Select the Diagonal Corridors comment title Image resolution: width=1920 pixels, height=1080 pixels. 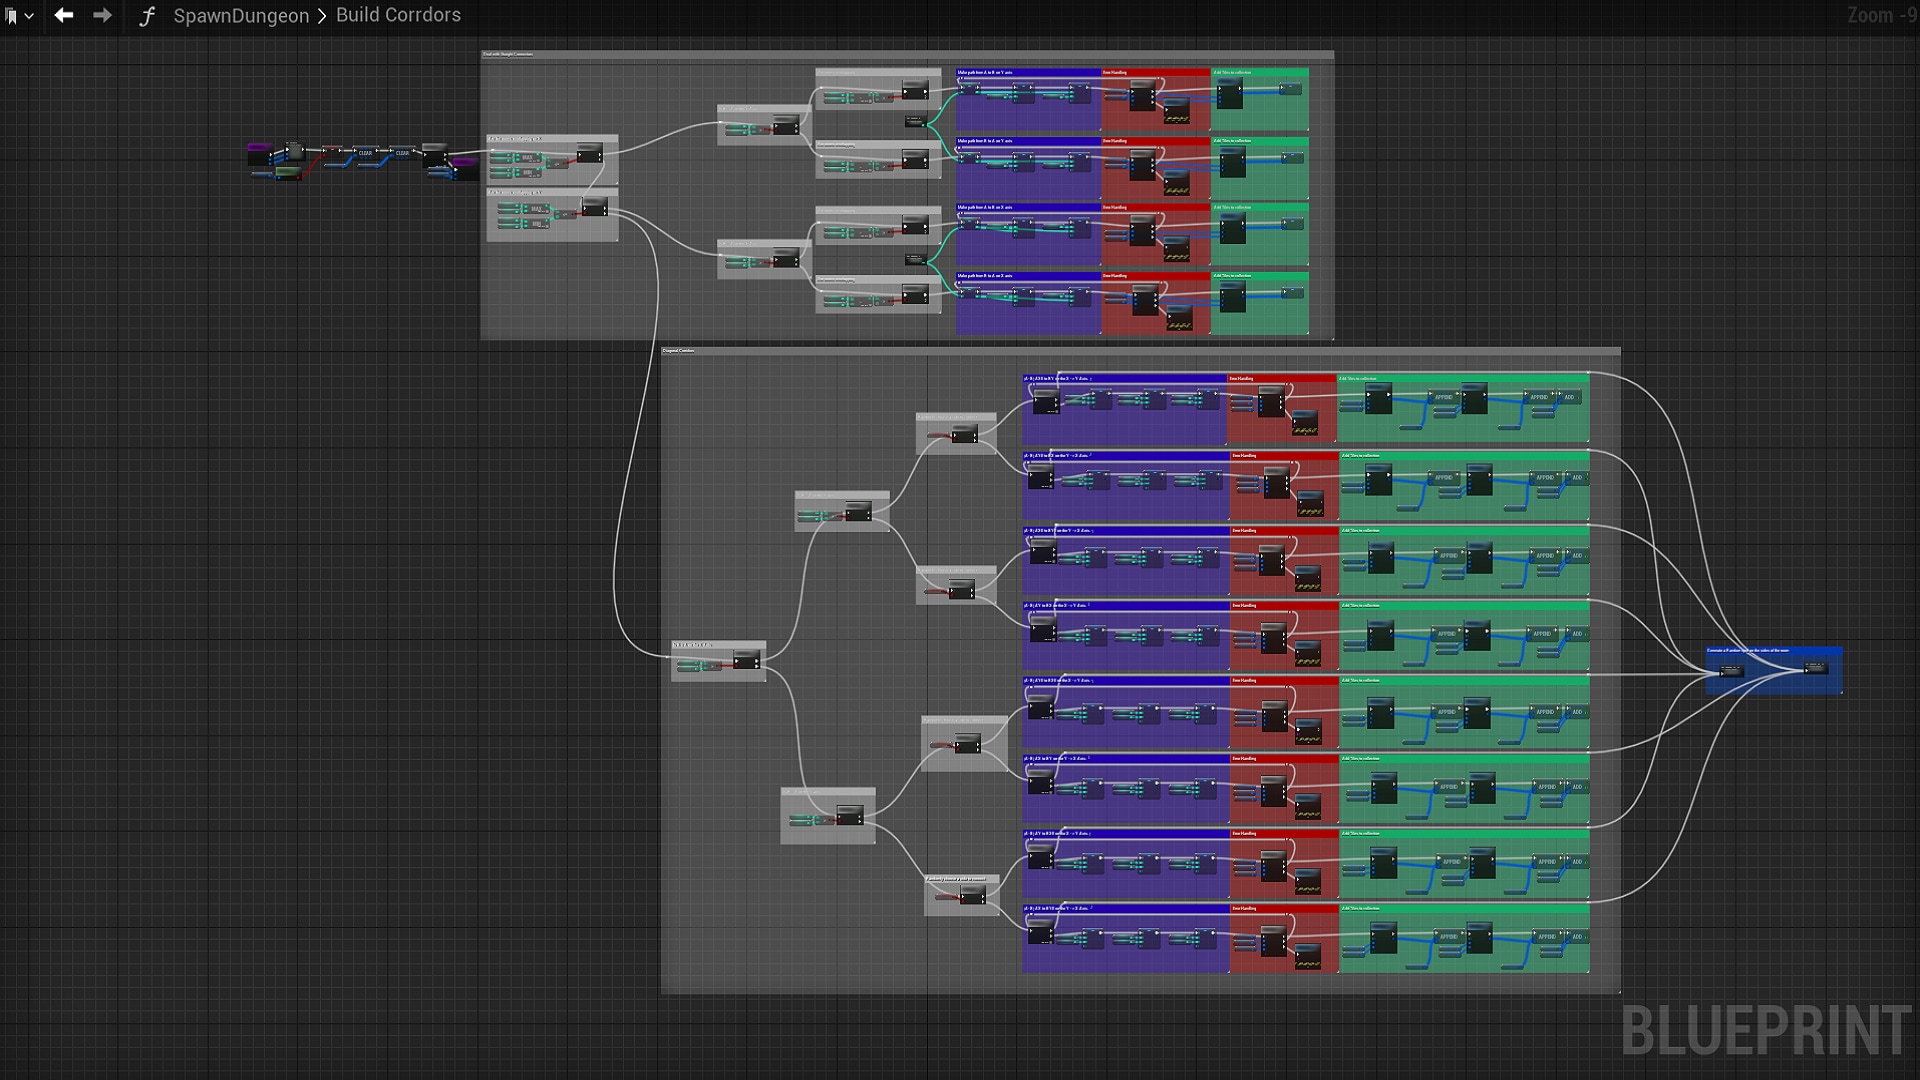[678, 351]
